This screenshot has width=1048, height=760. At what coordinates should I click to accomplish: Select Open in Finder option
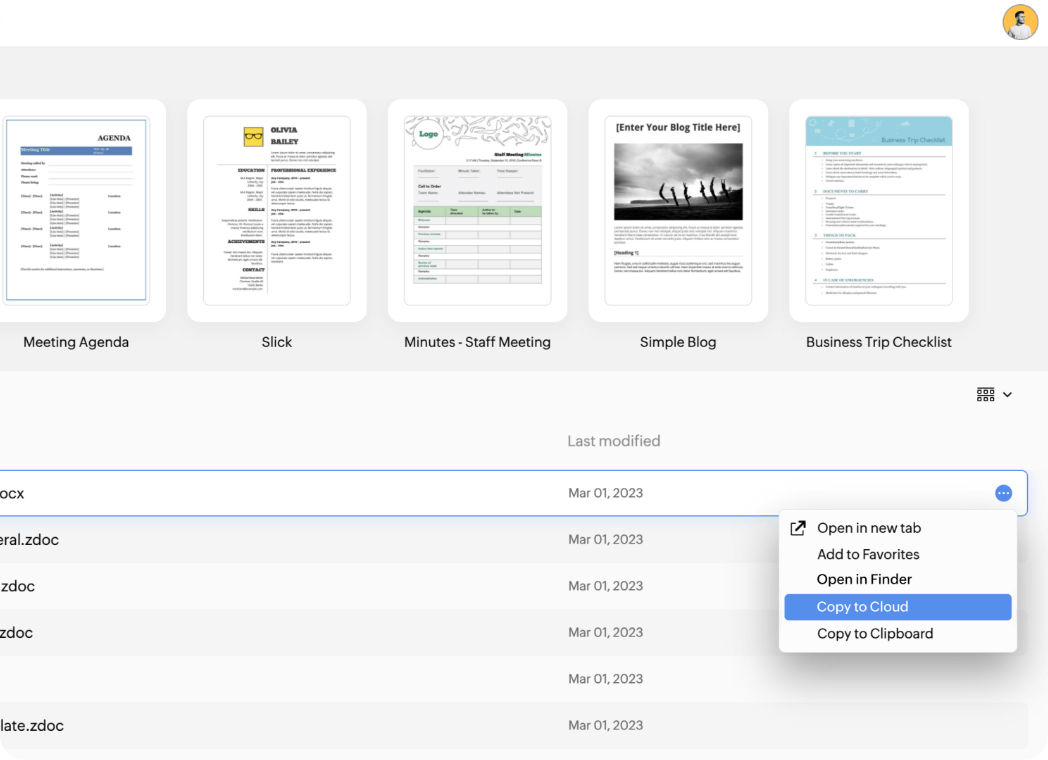coord(864,580)
